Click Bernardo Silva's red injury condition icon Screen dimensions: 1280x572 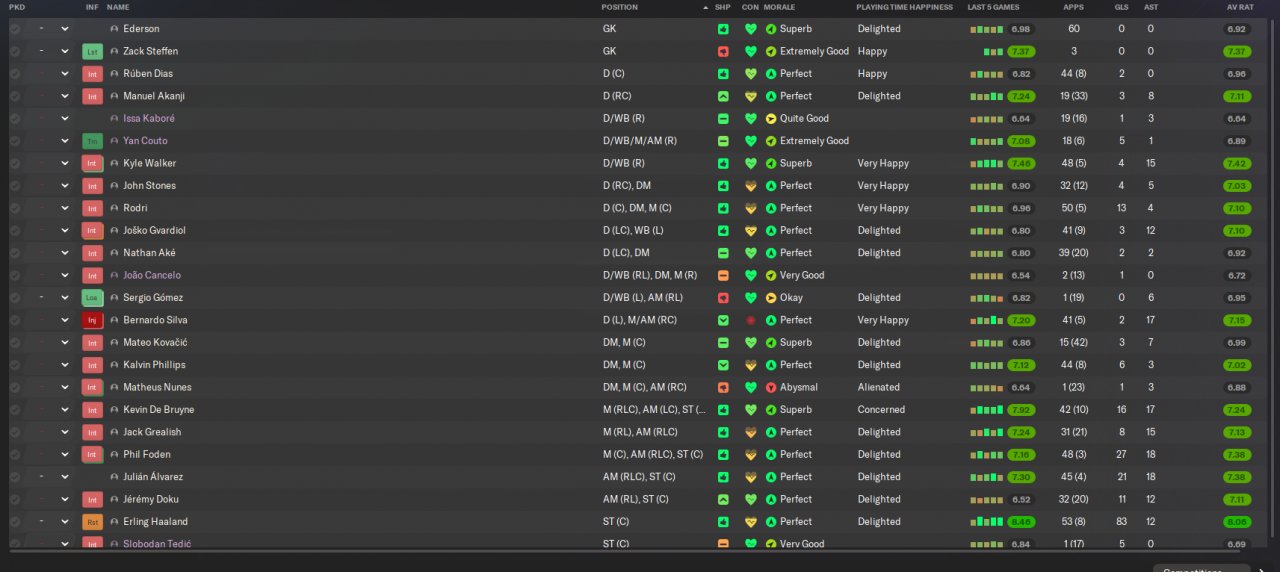pos(751,320)
